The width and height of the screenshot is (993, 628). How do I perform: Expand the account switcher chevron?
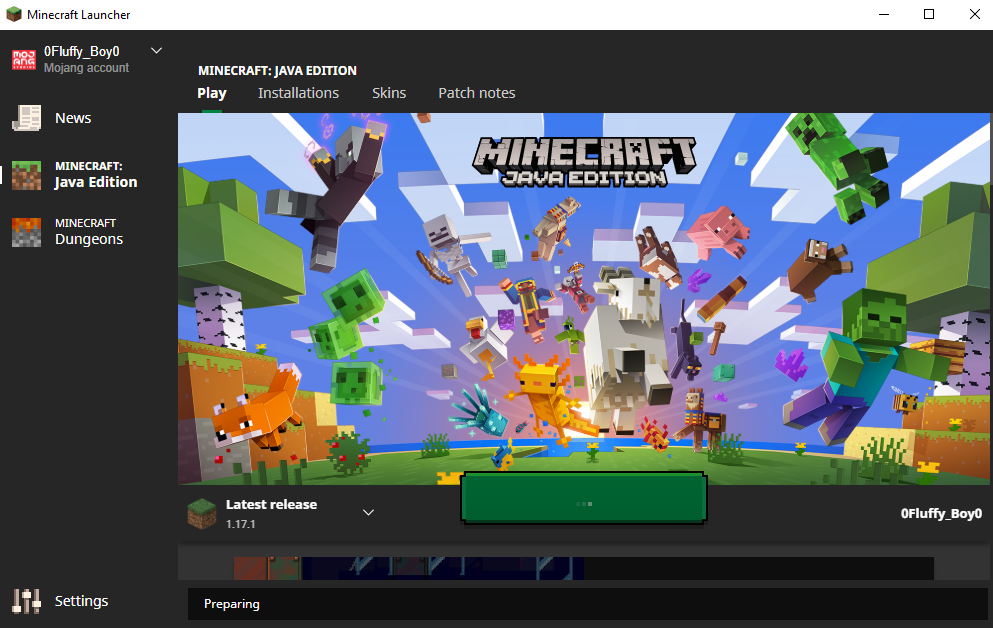point(156,51)
